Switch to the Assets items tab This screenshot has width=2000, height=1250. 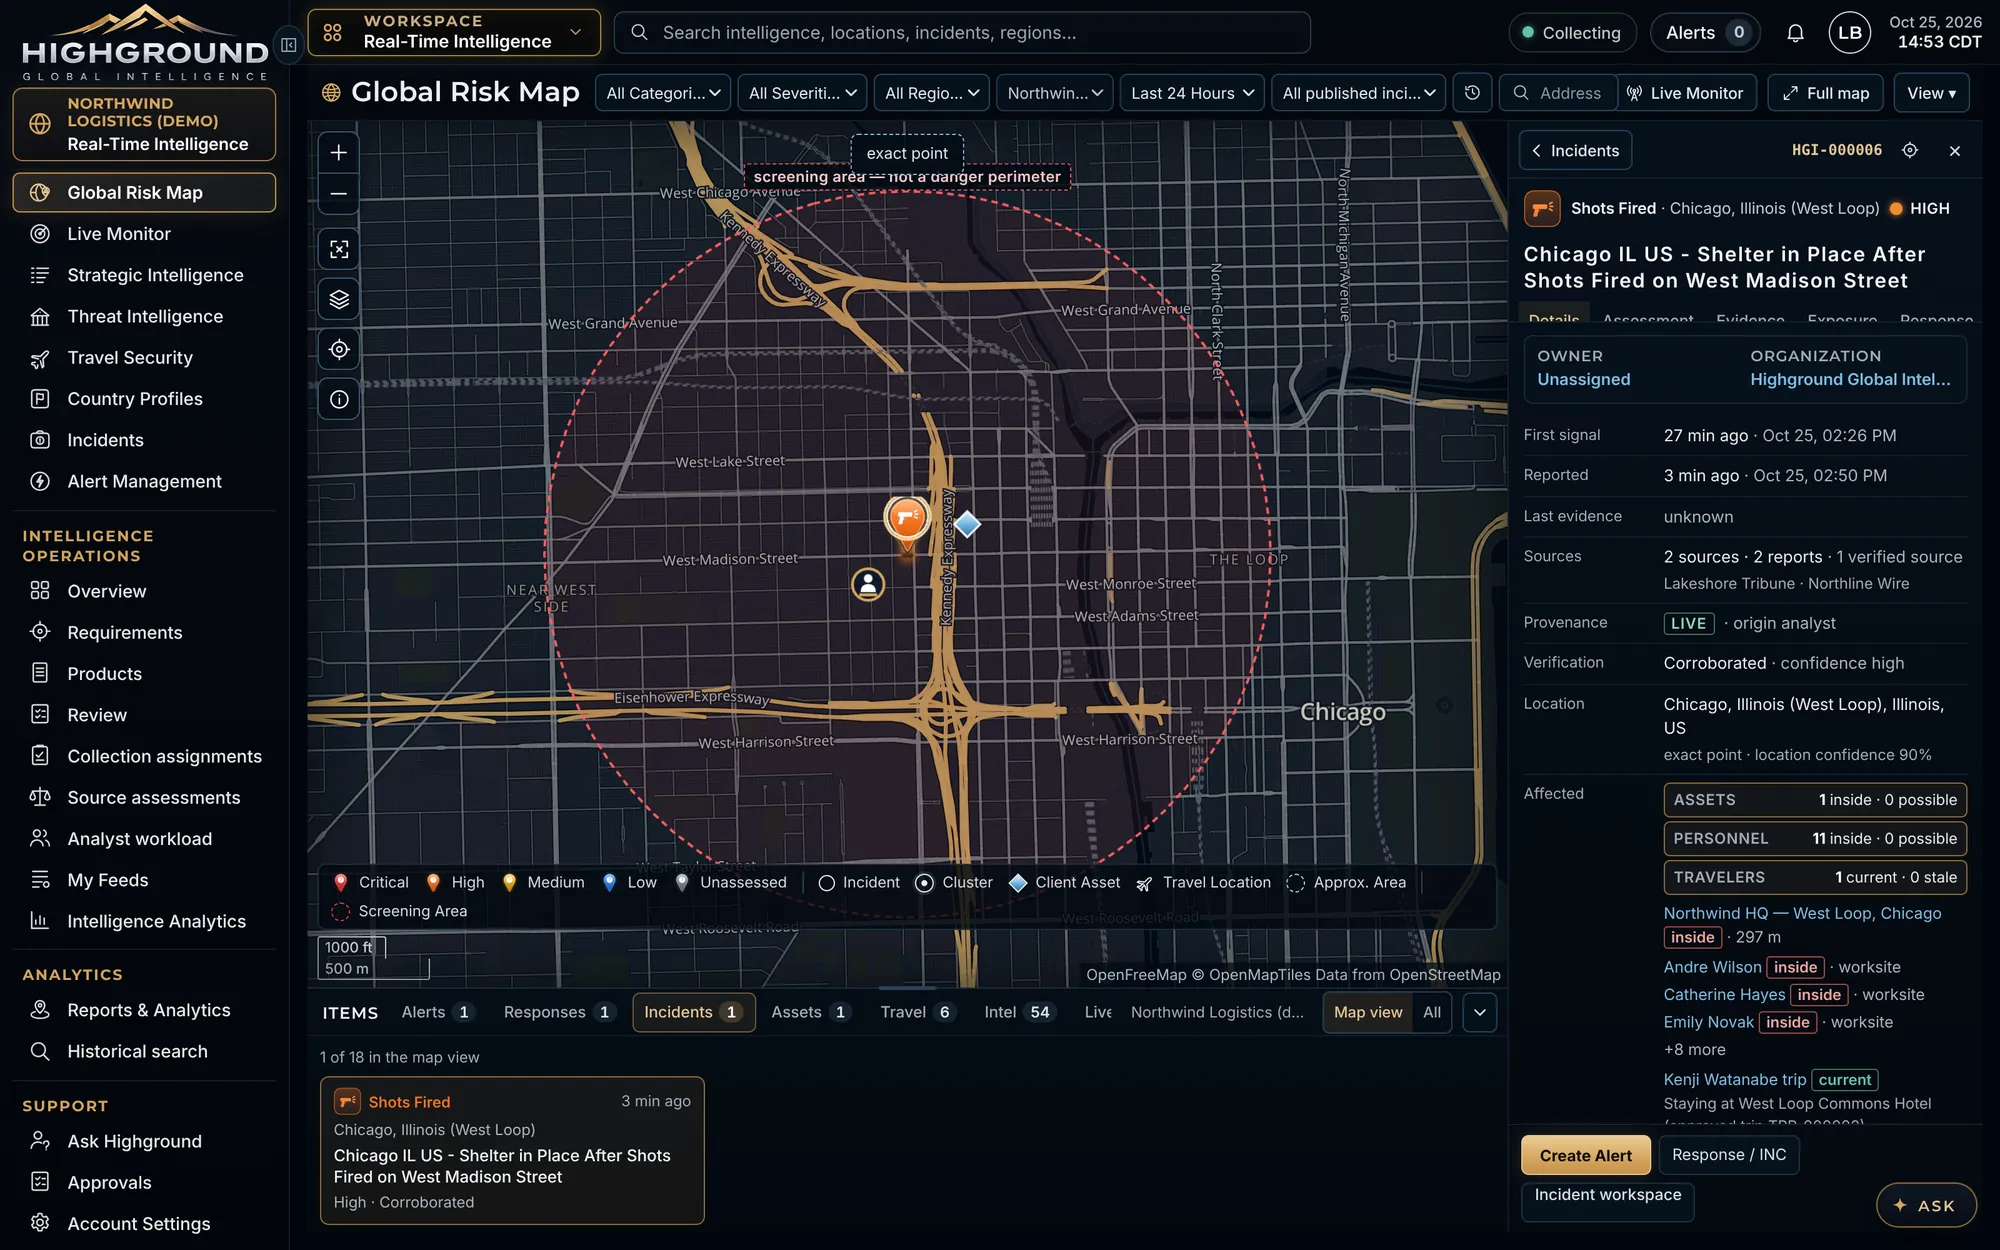(x=810, y=1012)
